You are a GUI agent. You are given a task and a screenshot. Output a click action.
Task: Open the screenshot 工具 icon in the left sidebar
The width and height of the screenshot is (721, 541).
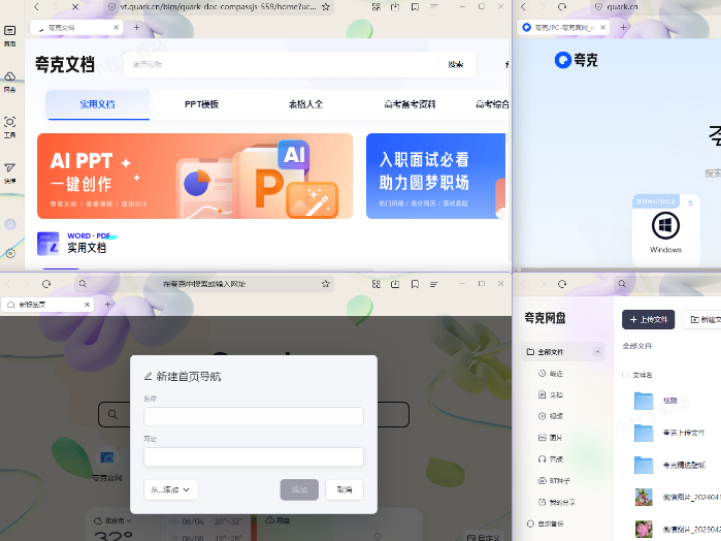point(10,122)
